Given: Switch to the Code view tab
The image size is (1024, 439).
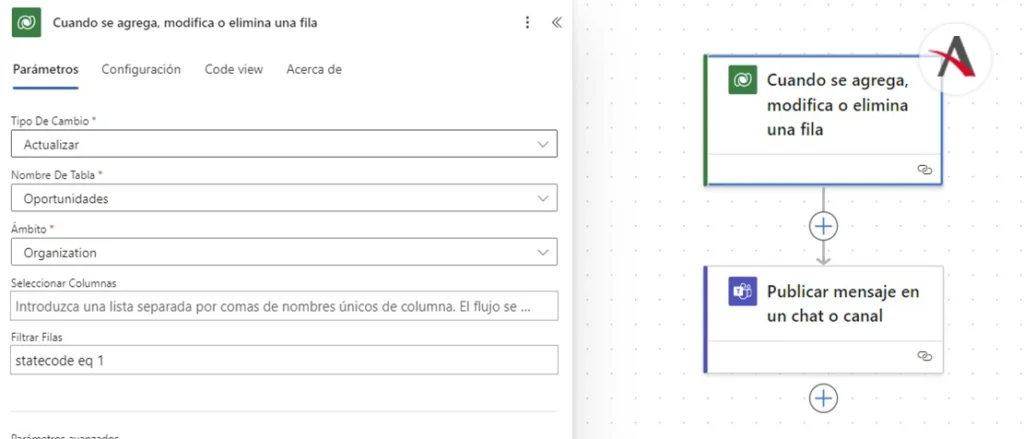Looking at the screenshot, I should [x=234, y=69].
